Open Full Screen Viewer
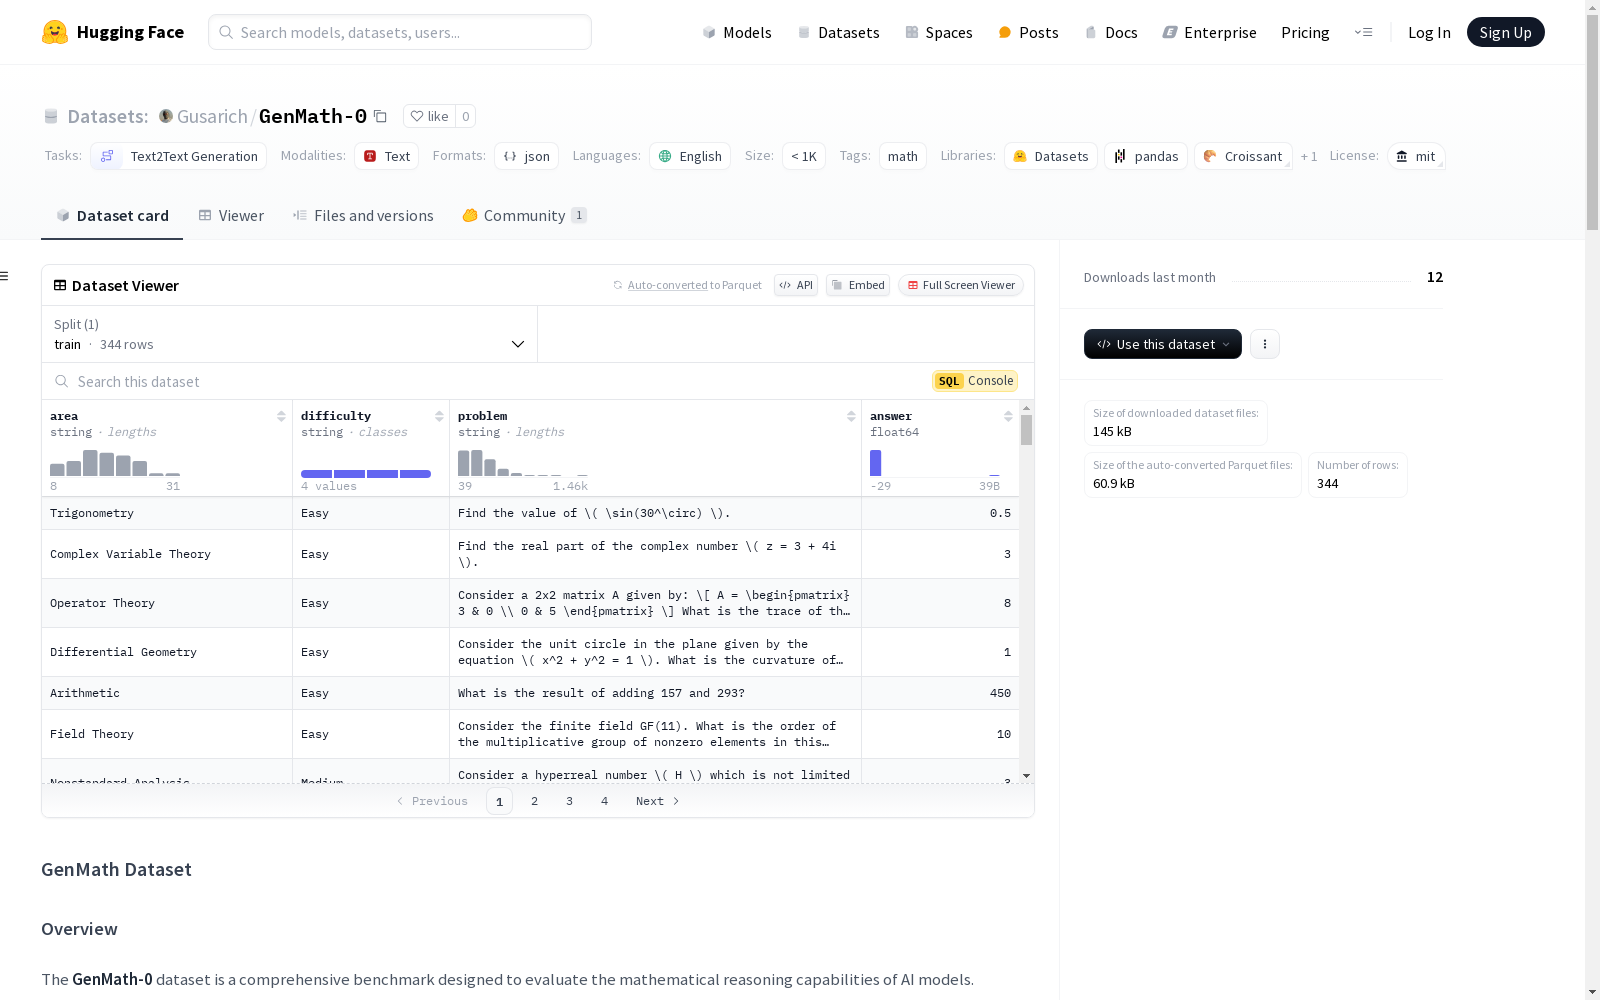Viewport: 1600px width, 1000px height. click(x=961, y=285)
